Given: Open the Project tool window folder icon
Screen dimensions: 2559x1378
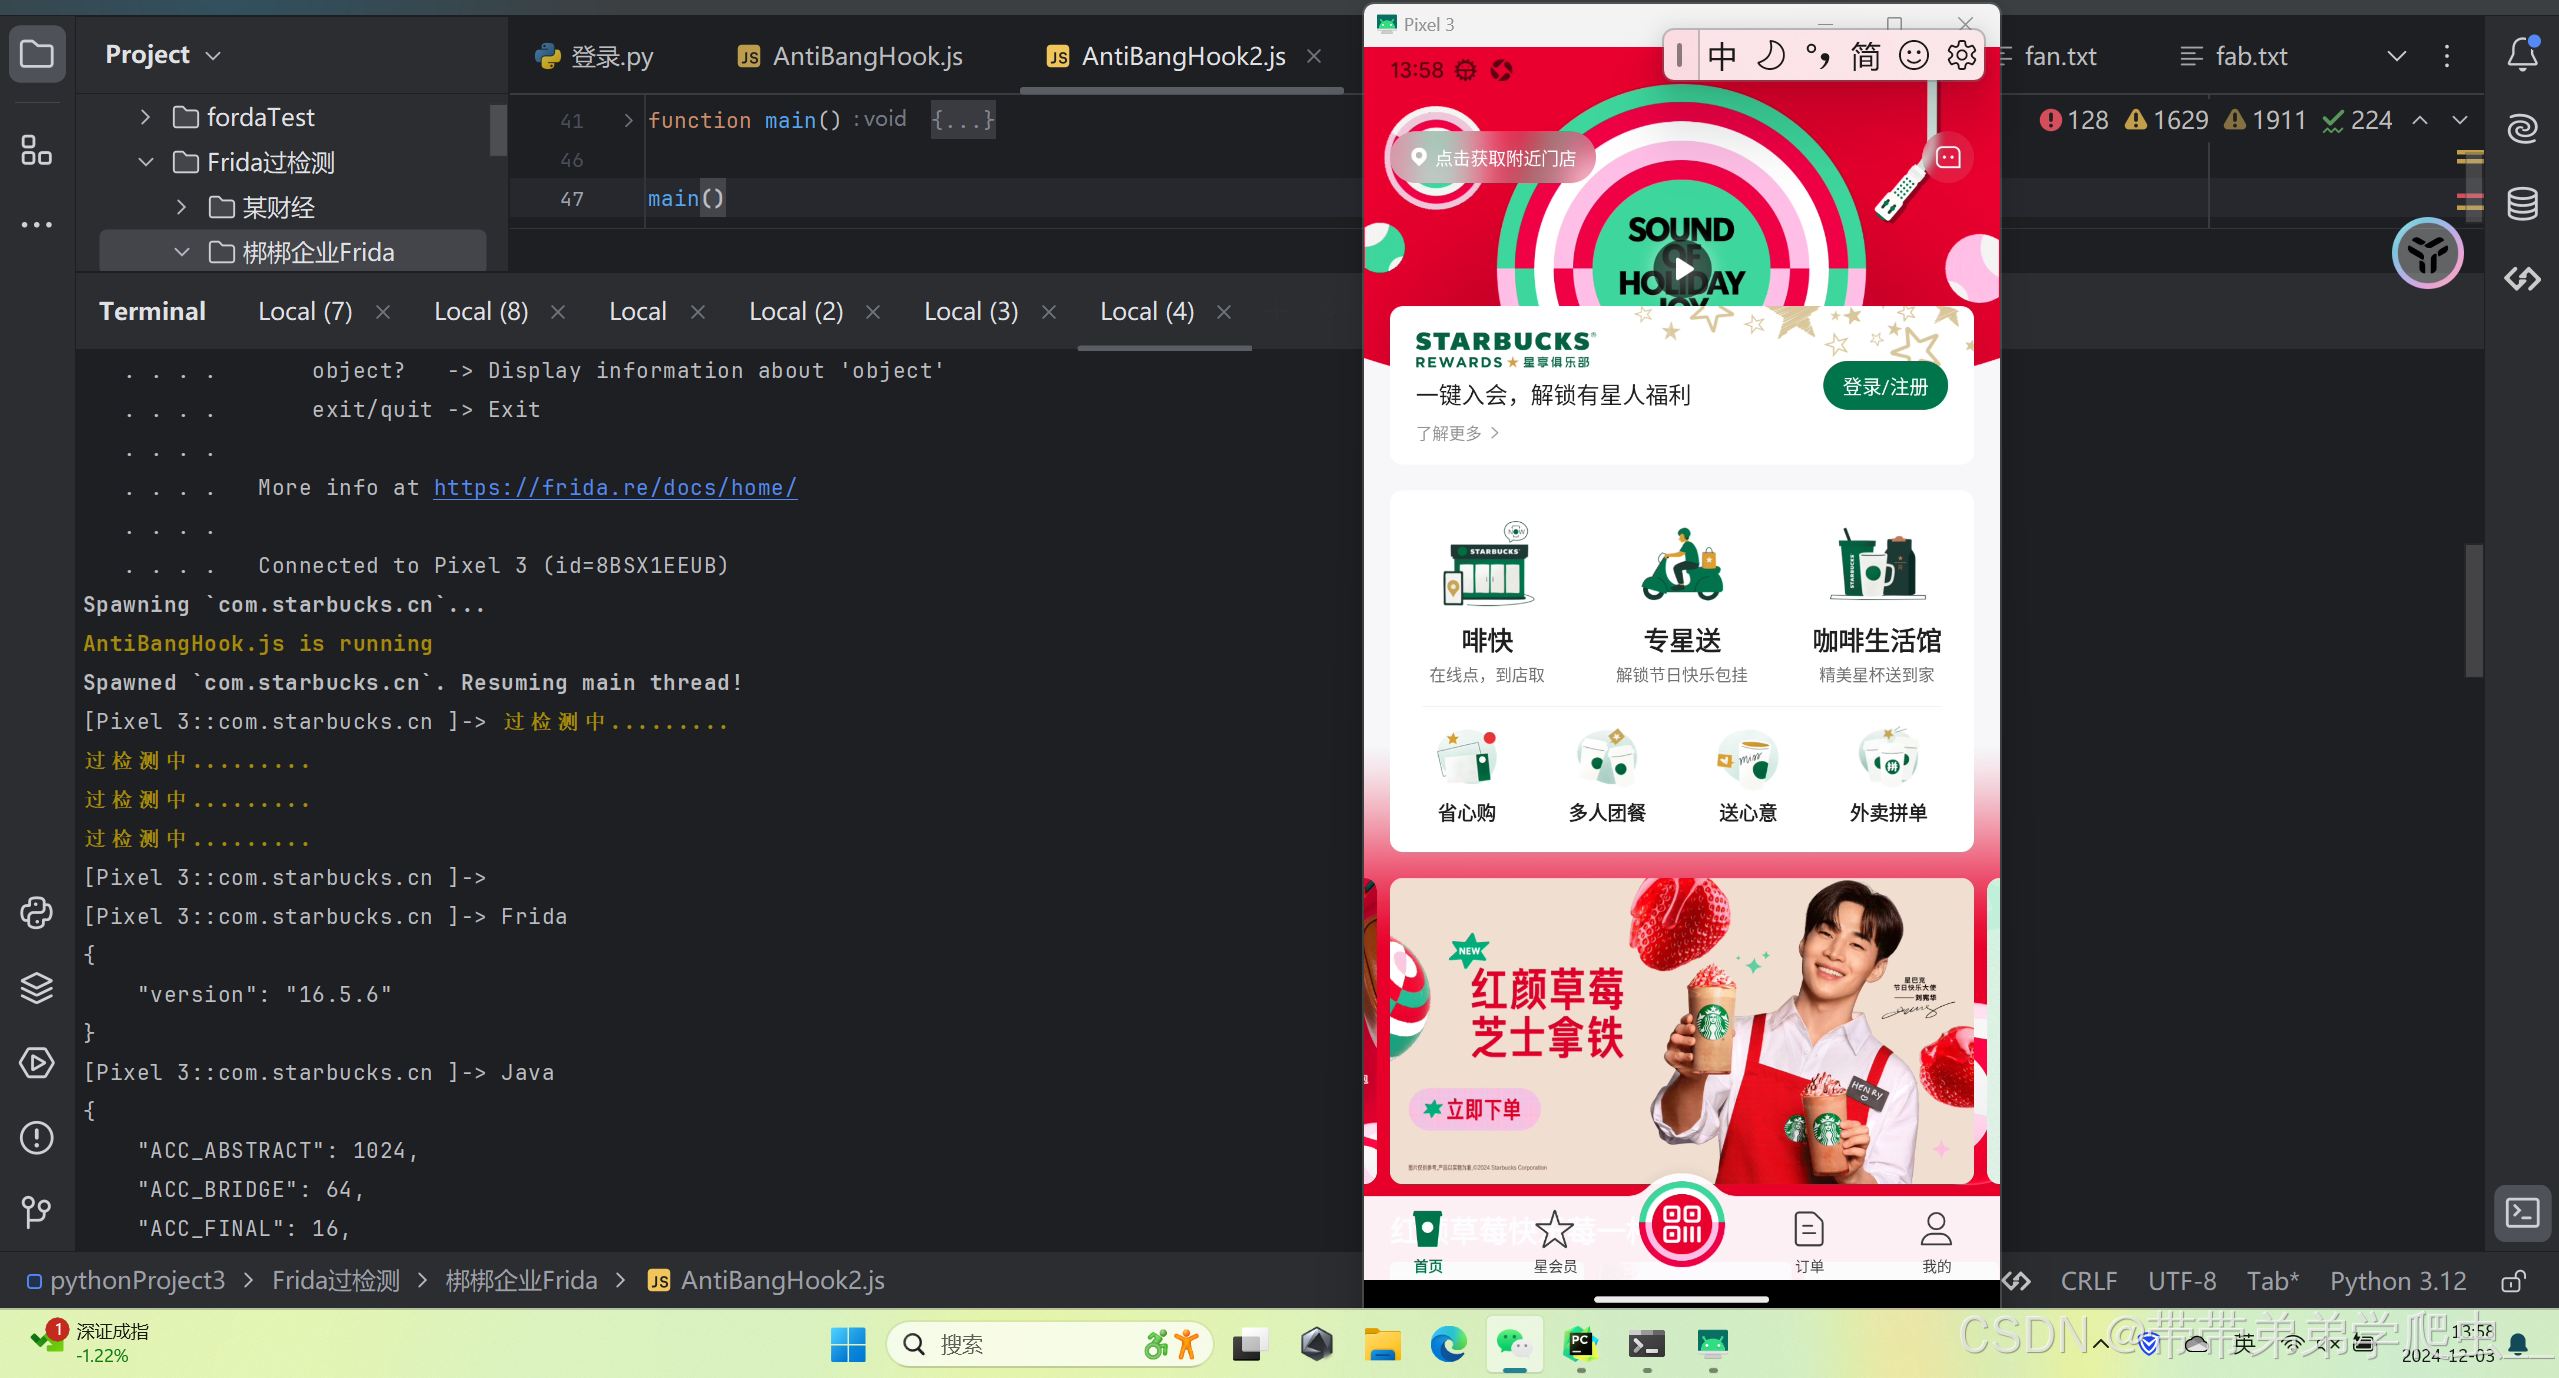Looking at the screenshot, I should pyautogui.click(x=37, y=54).
